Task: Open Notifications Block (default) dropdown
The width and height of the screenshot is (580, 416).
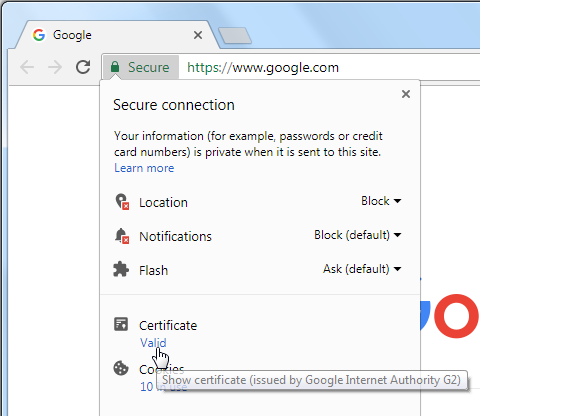Action: (358, 235)
